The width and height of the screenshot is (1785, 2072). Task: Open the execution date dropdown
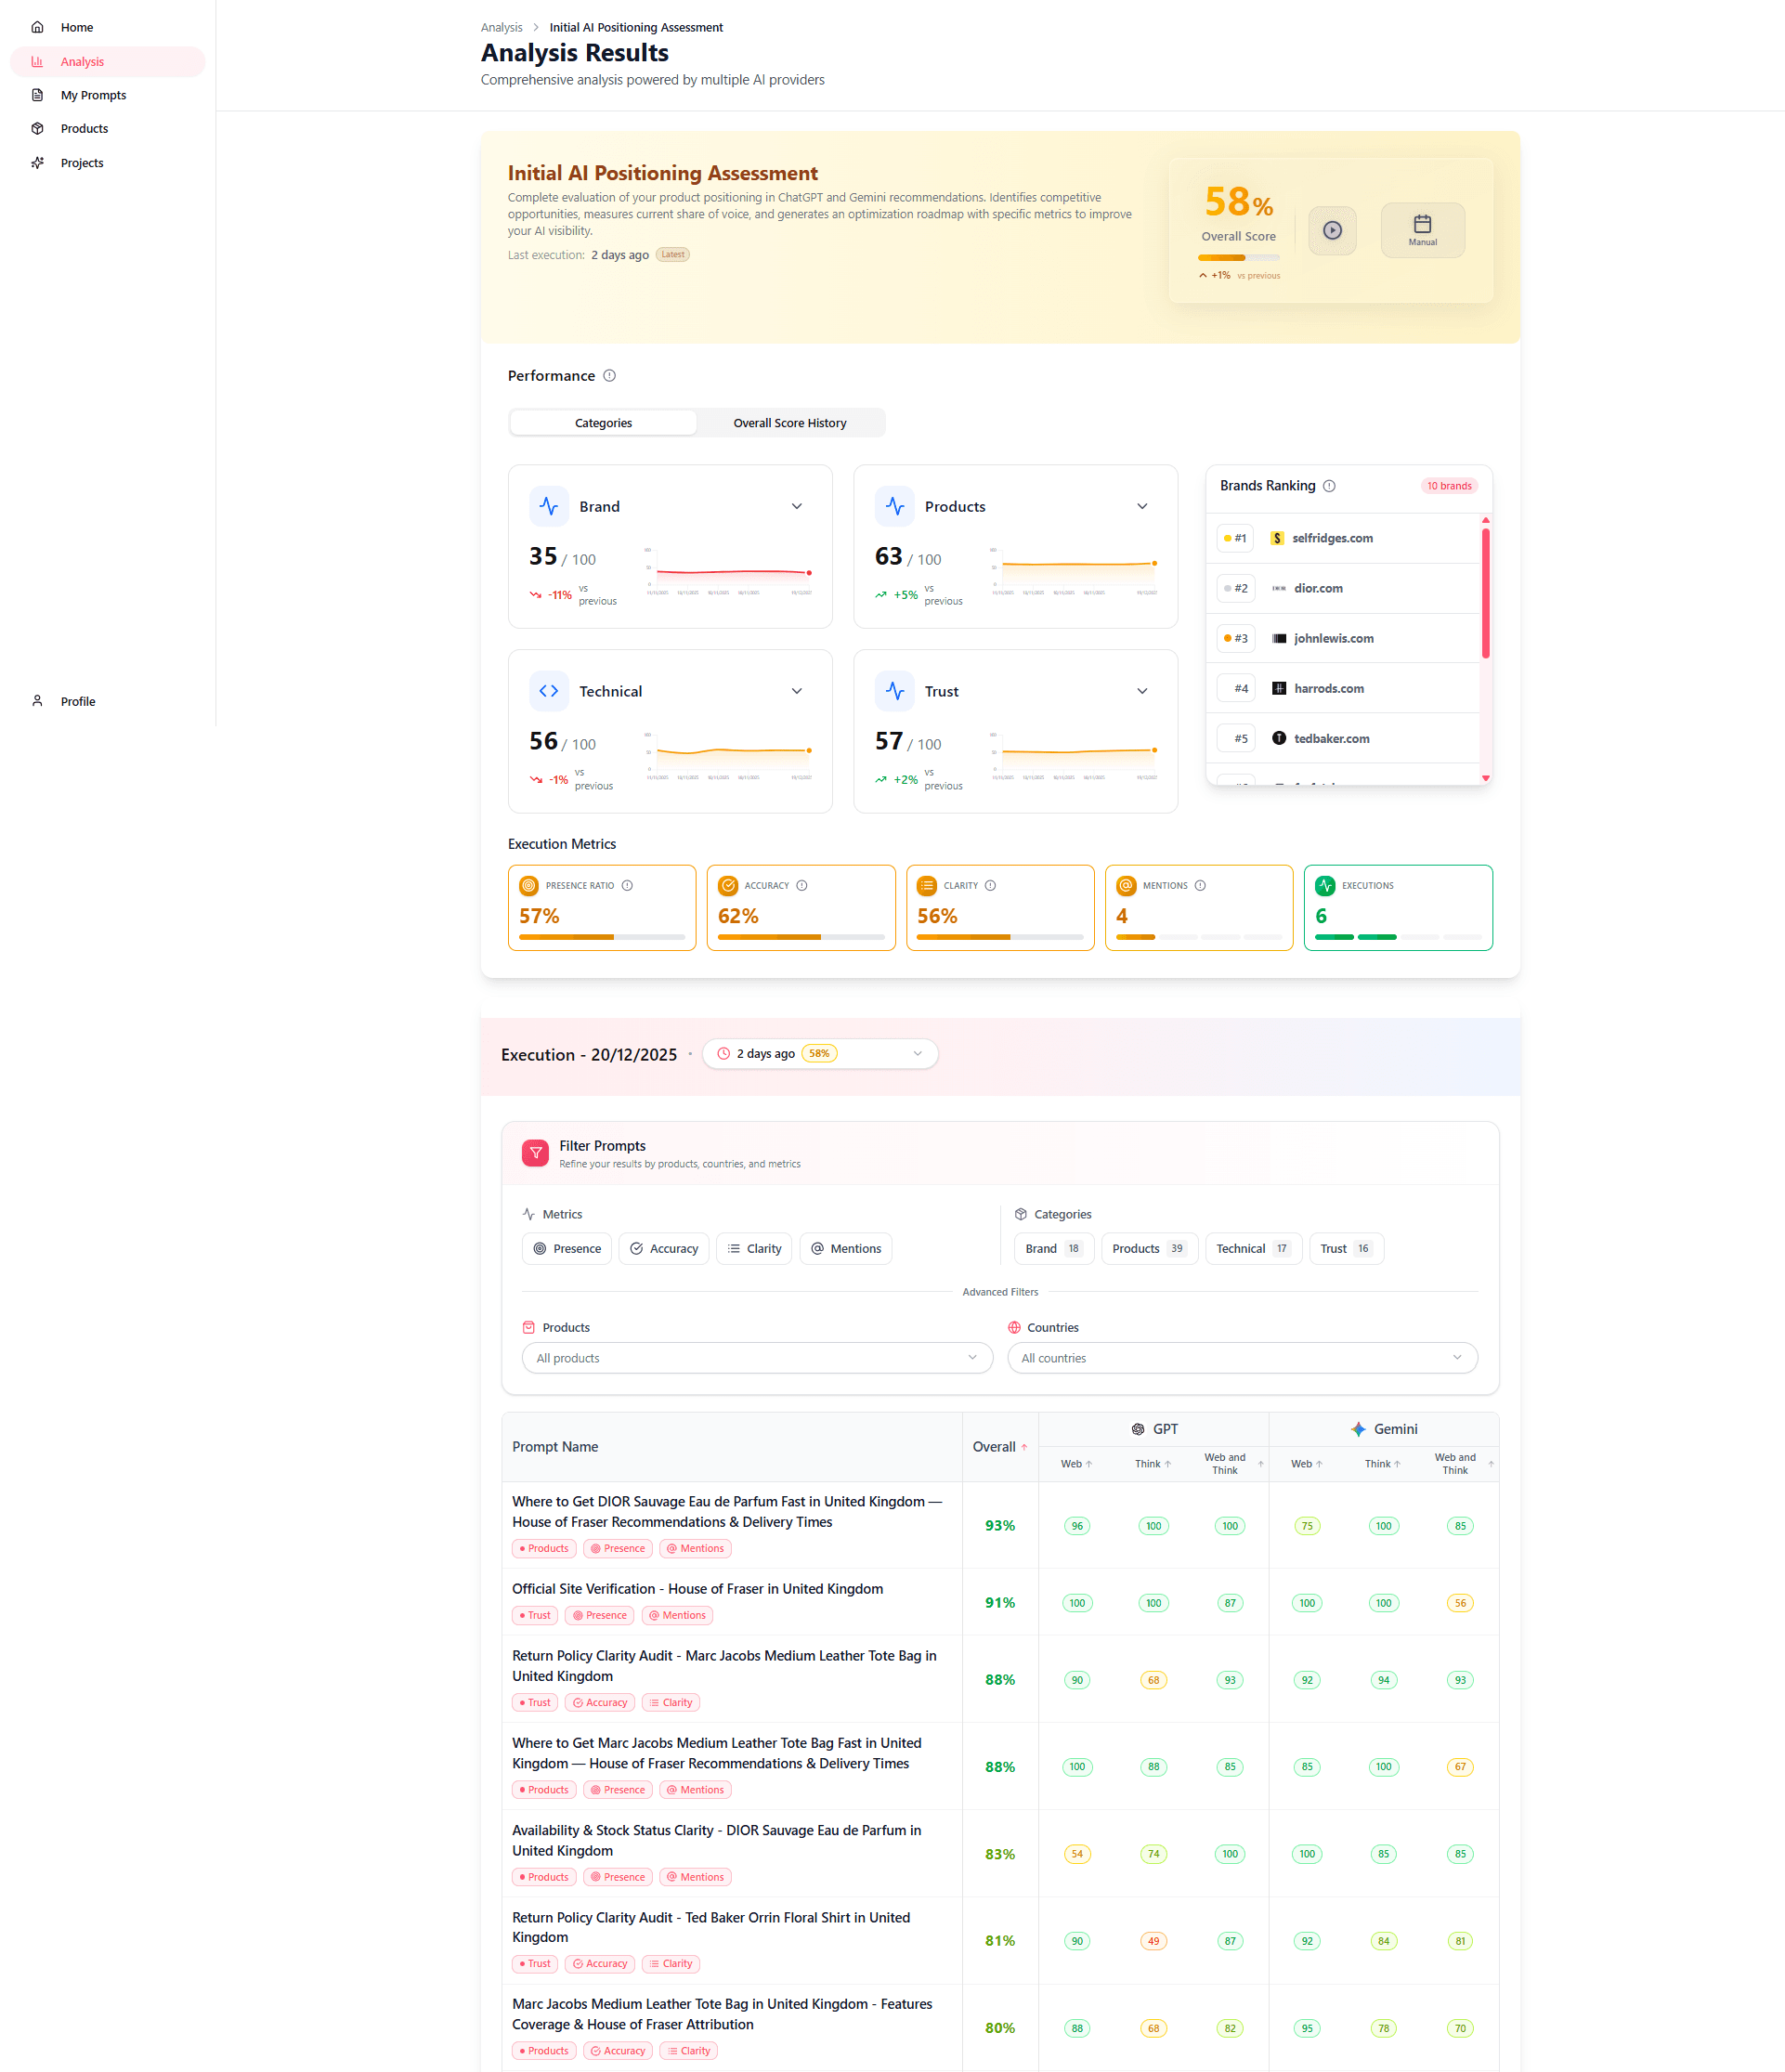tap(819, 1054)
